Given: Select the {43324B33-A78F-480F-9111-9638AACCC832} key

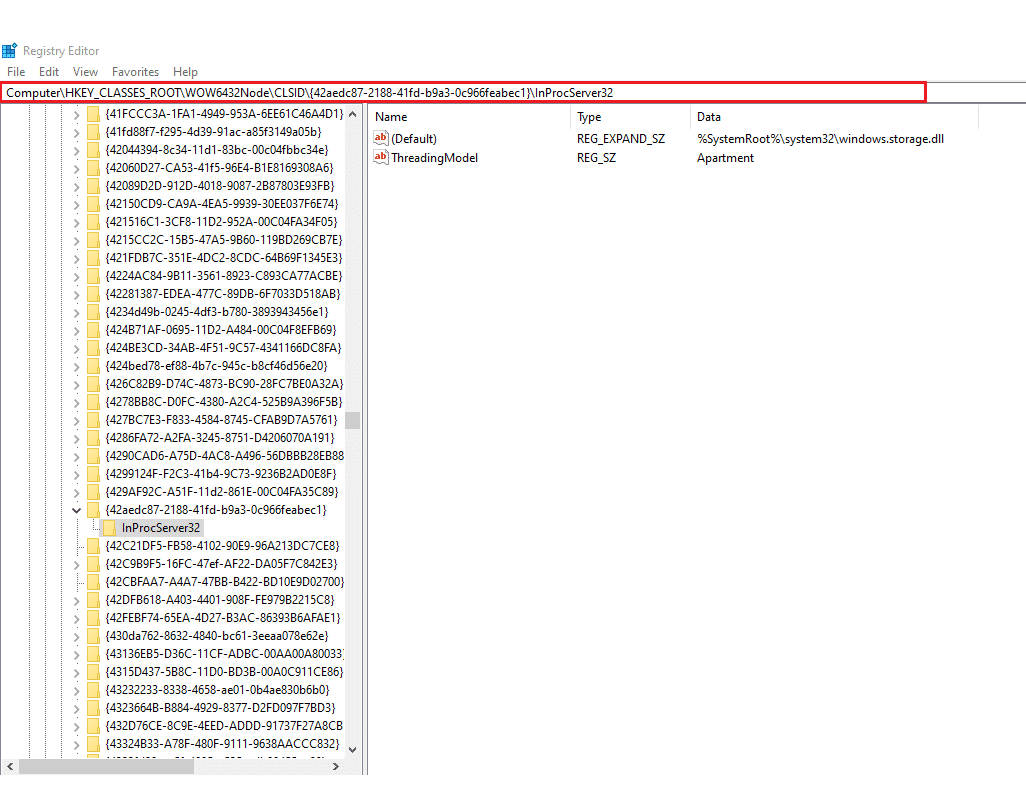Looking at the screenshot, I should (x=222, y=743).
